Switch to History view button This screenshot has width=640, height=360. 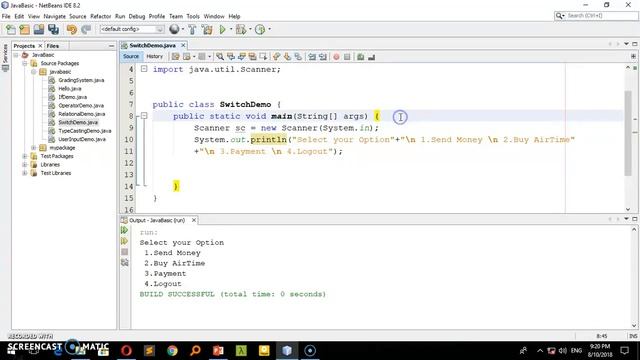154,57
